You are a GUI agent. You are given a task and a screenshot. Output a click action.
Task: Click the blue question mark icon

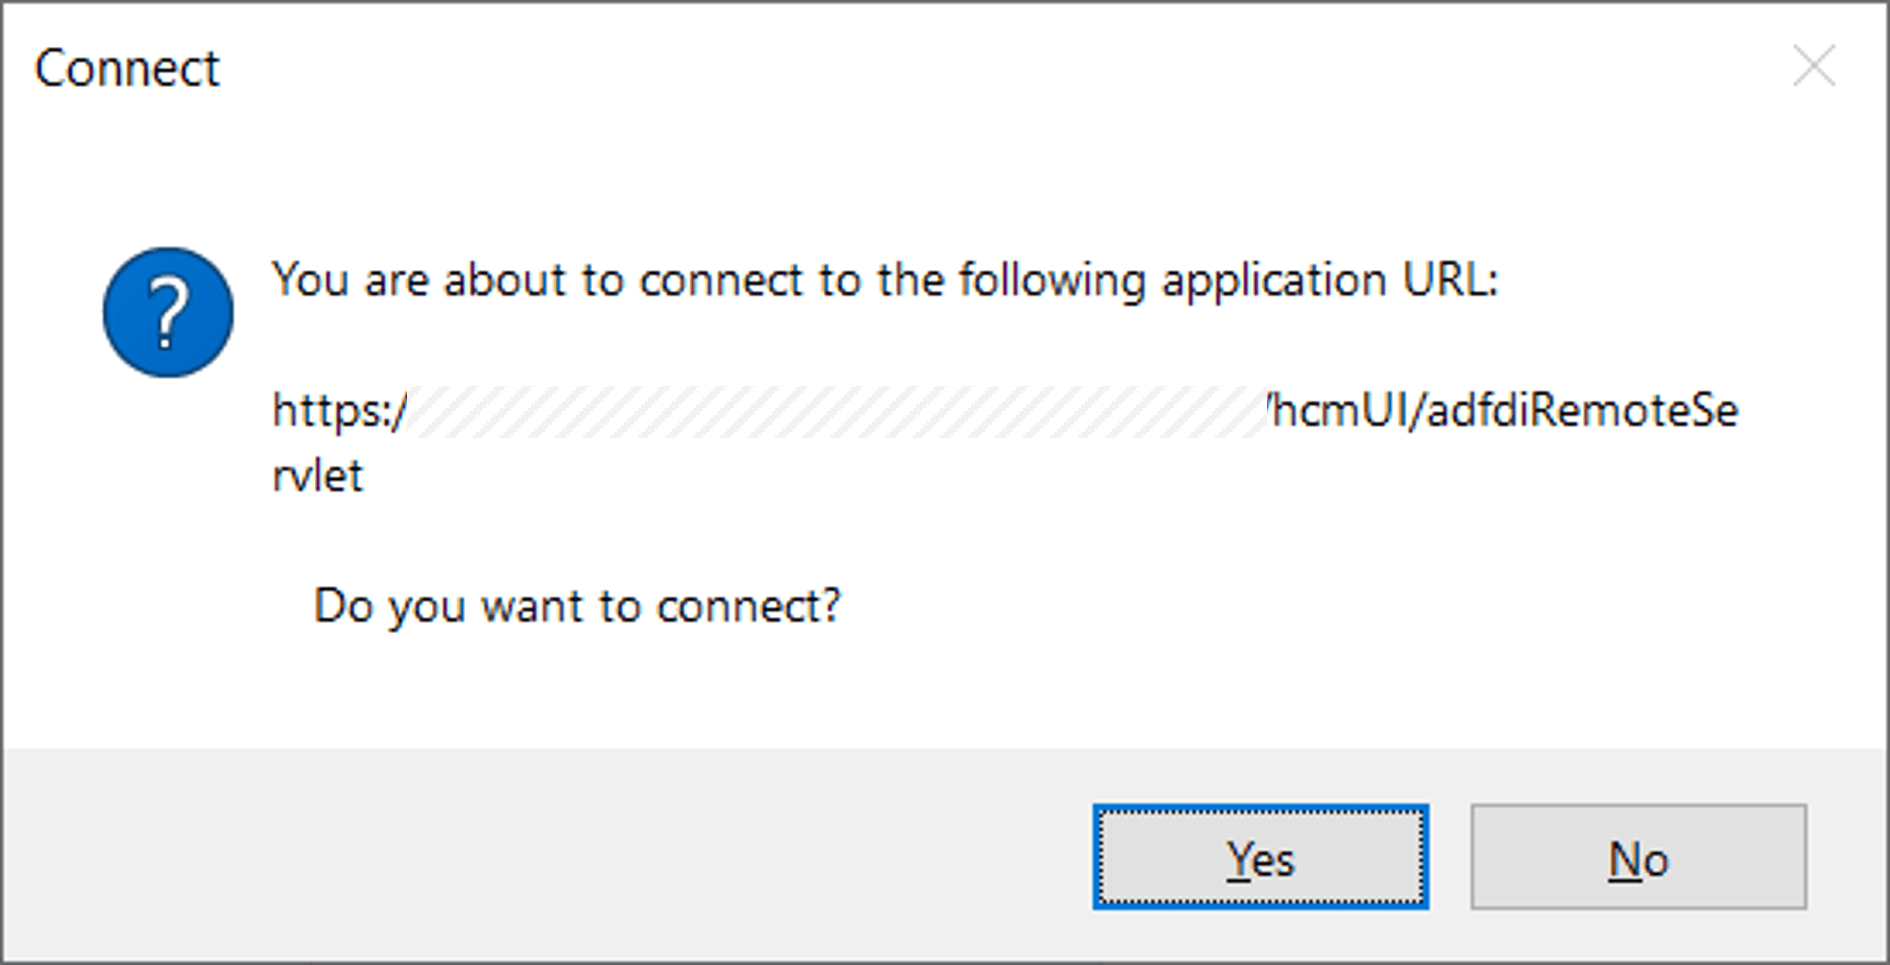(168, 313)
